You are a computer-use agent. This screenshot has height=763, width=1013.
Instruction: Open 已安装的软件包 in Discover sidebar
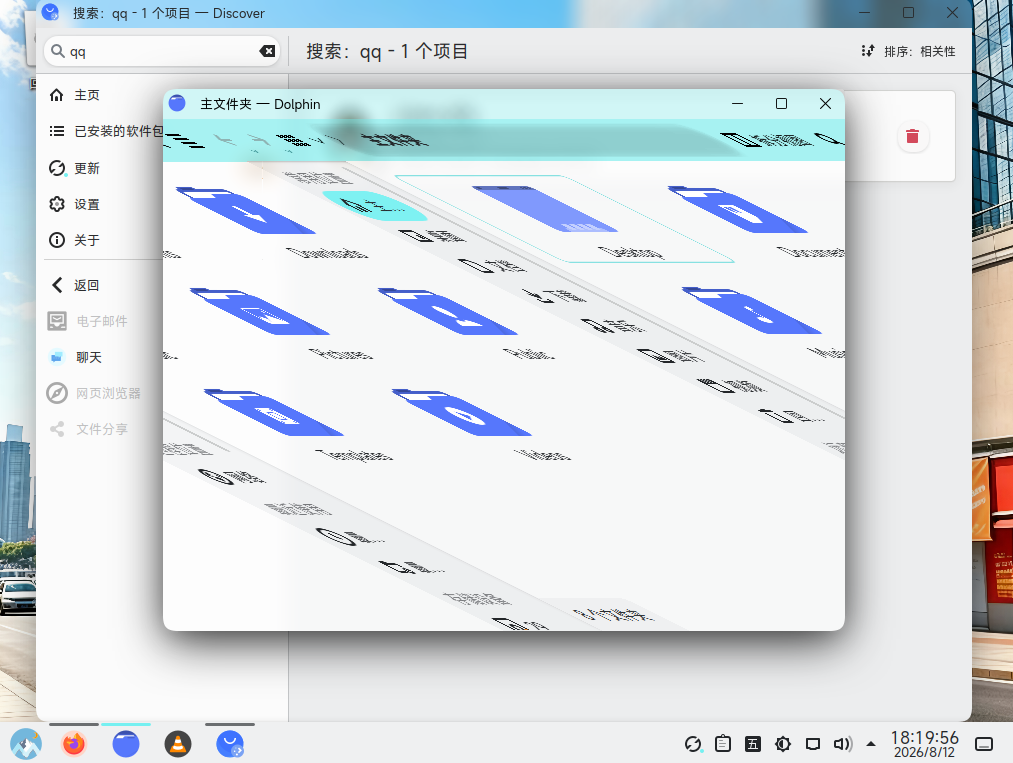coord(103,131)
